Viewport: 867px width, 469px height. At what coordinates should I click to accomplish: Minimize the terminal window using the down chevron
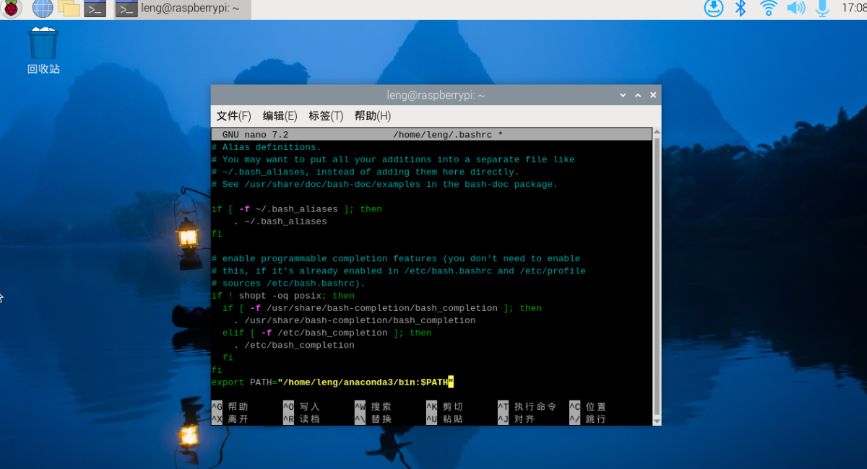(x=623, y=95)
